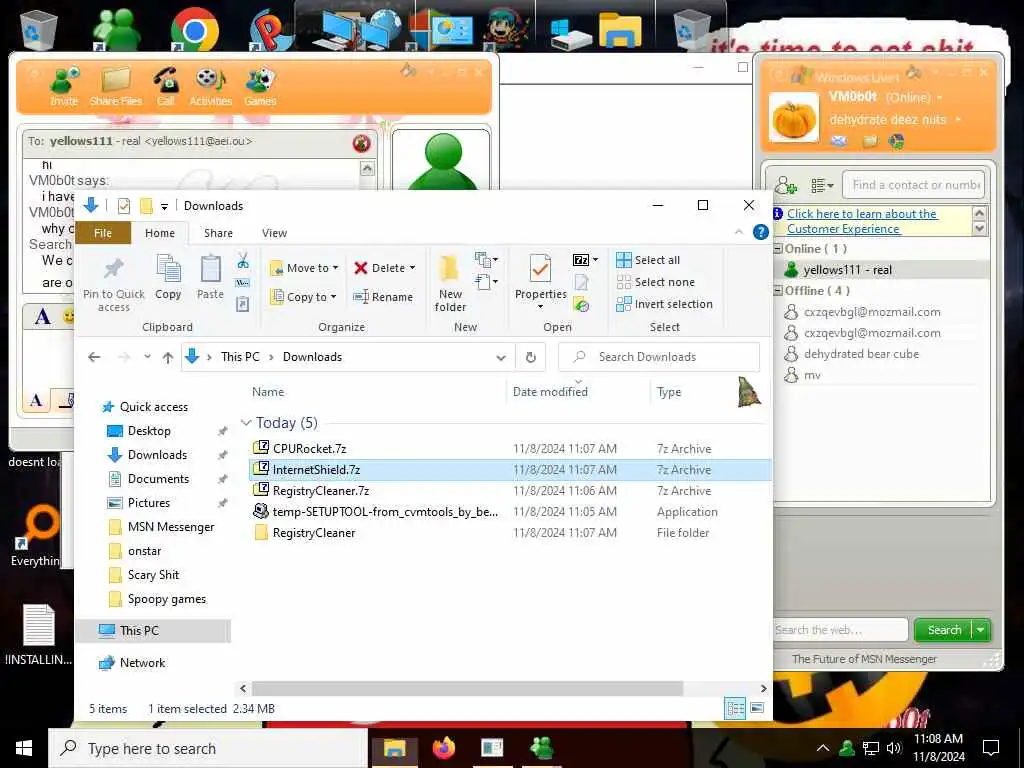This screenshot has width=1024, height=768.
Task: Click the pumpkin display picture in Messenger
Action: click(x=793, y=118)
